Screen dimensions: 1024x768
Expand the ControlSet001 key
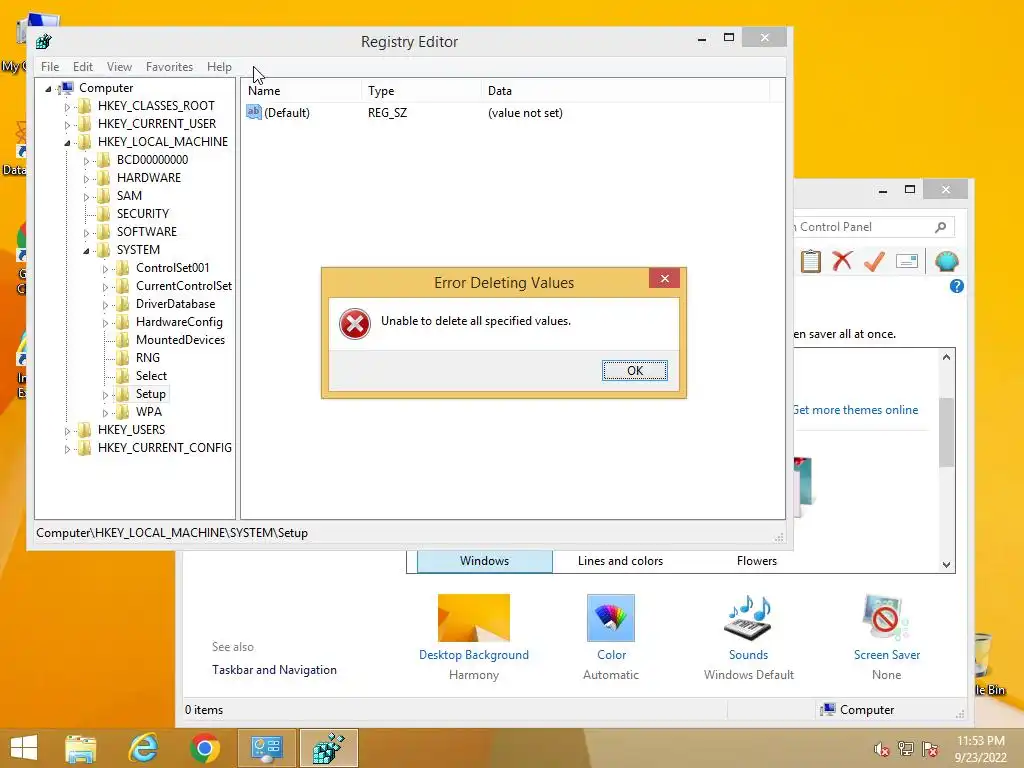(105, 268)
